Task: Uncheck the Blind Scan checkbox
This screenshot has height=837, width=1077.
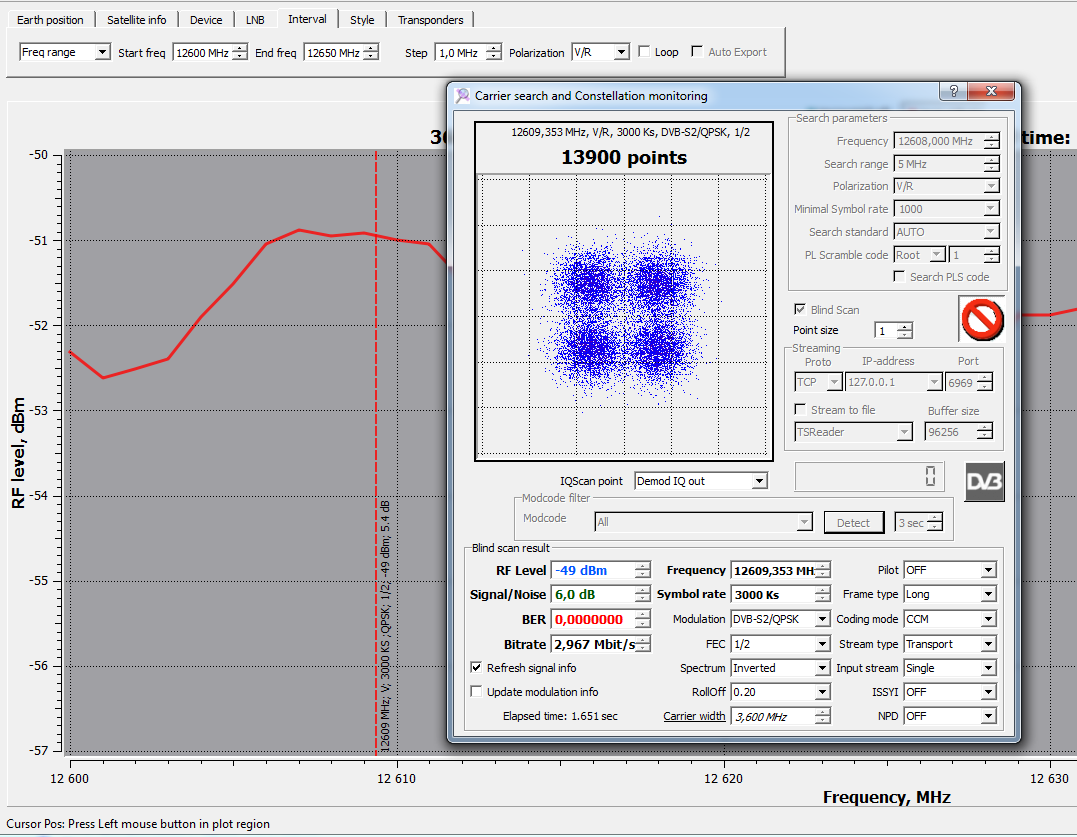Action: (x=800, y=309)
